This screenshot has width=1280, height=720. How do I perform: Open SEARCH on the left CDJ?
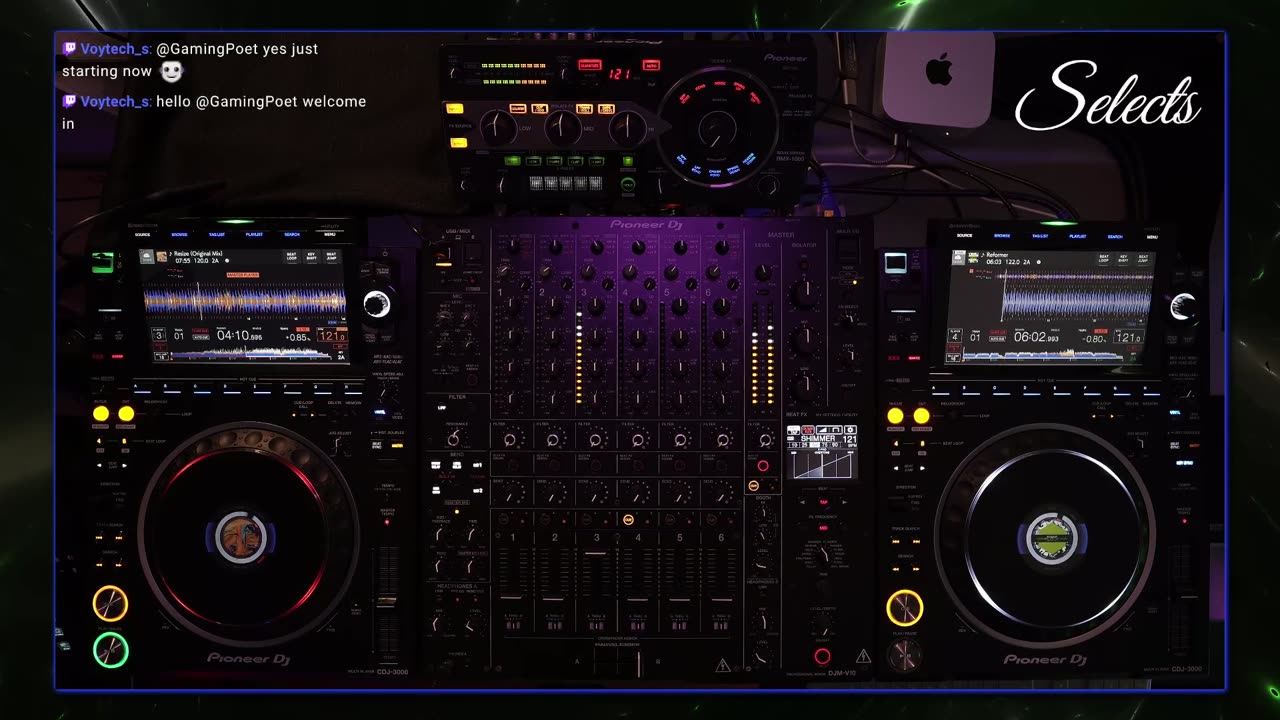(x=292, y=234)
